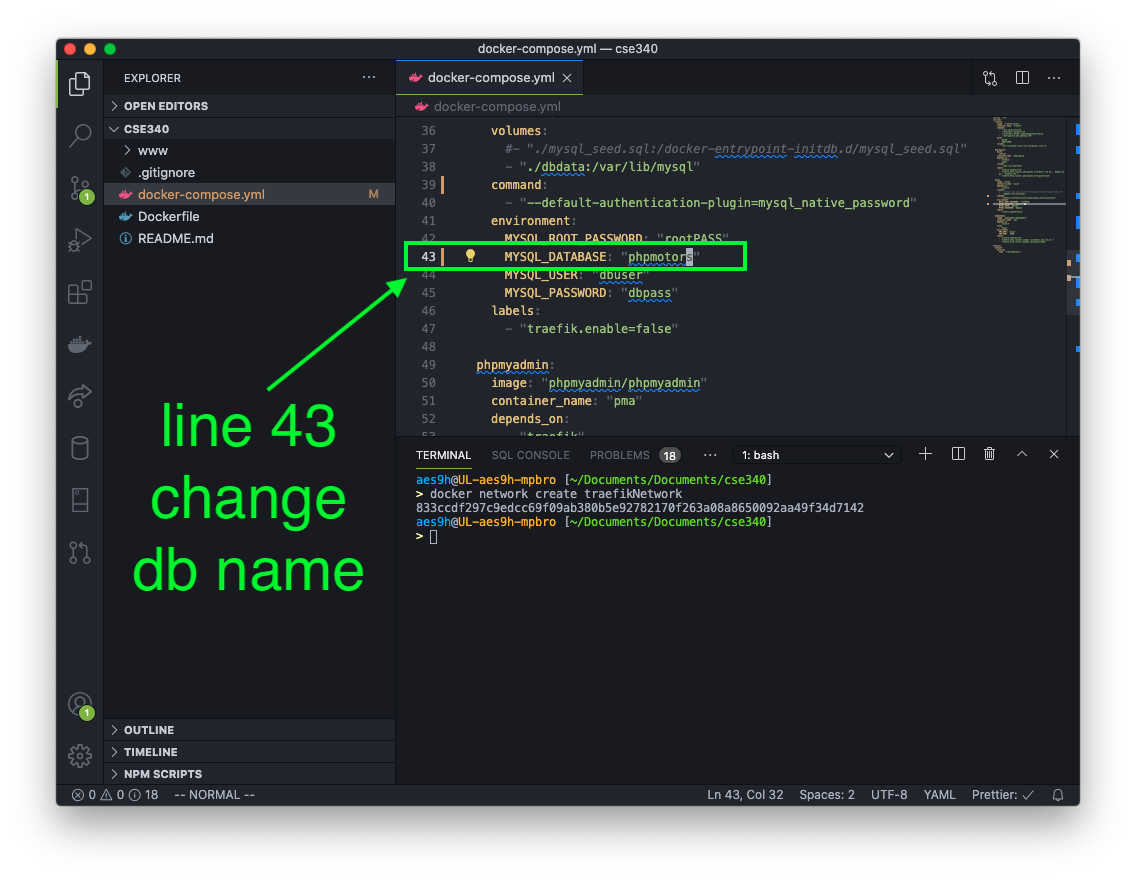Create a new terminal with plus icon
Viewport: 1136px width, 880px height.
point(925,454)
